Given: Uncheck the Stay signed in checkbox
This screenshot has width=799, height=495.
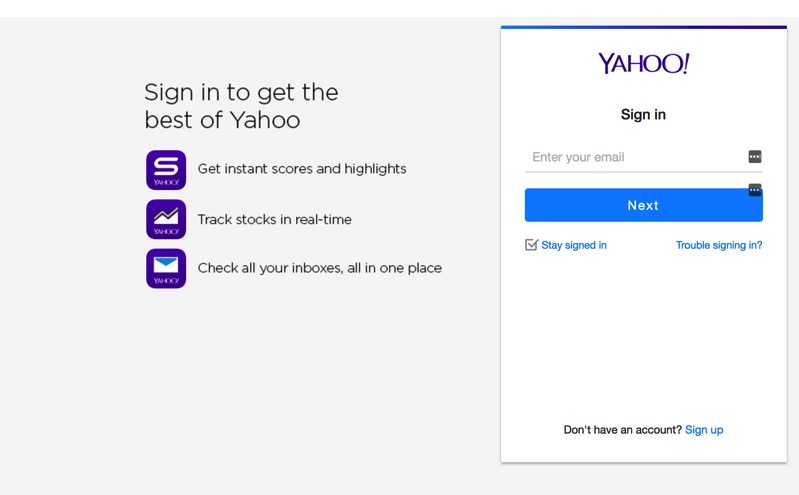Looking at the screenshot, I should pos(531,245).
